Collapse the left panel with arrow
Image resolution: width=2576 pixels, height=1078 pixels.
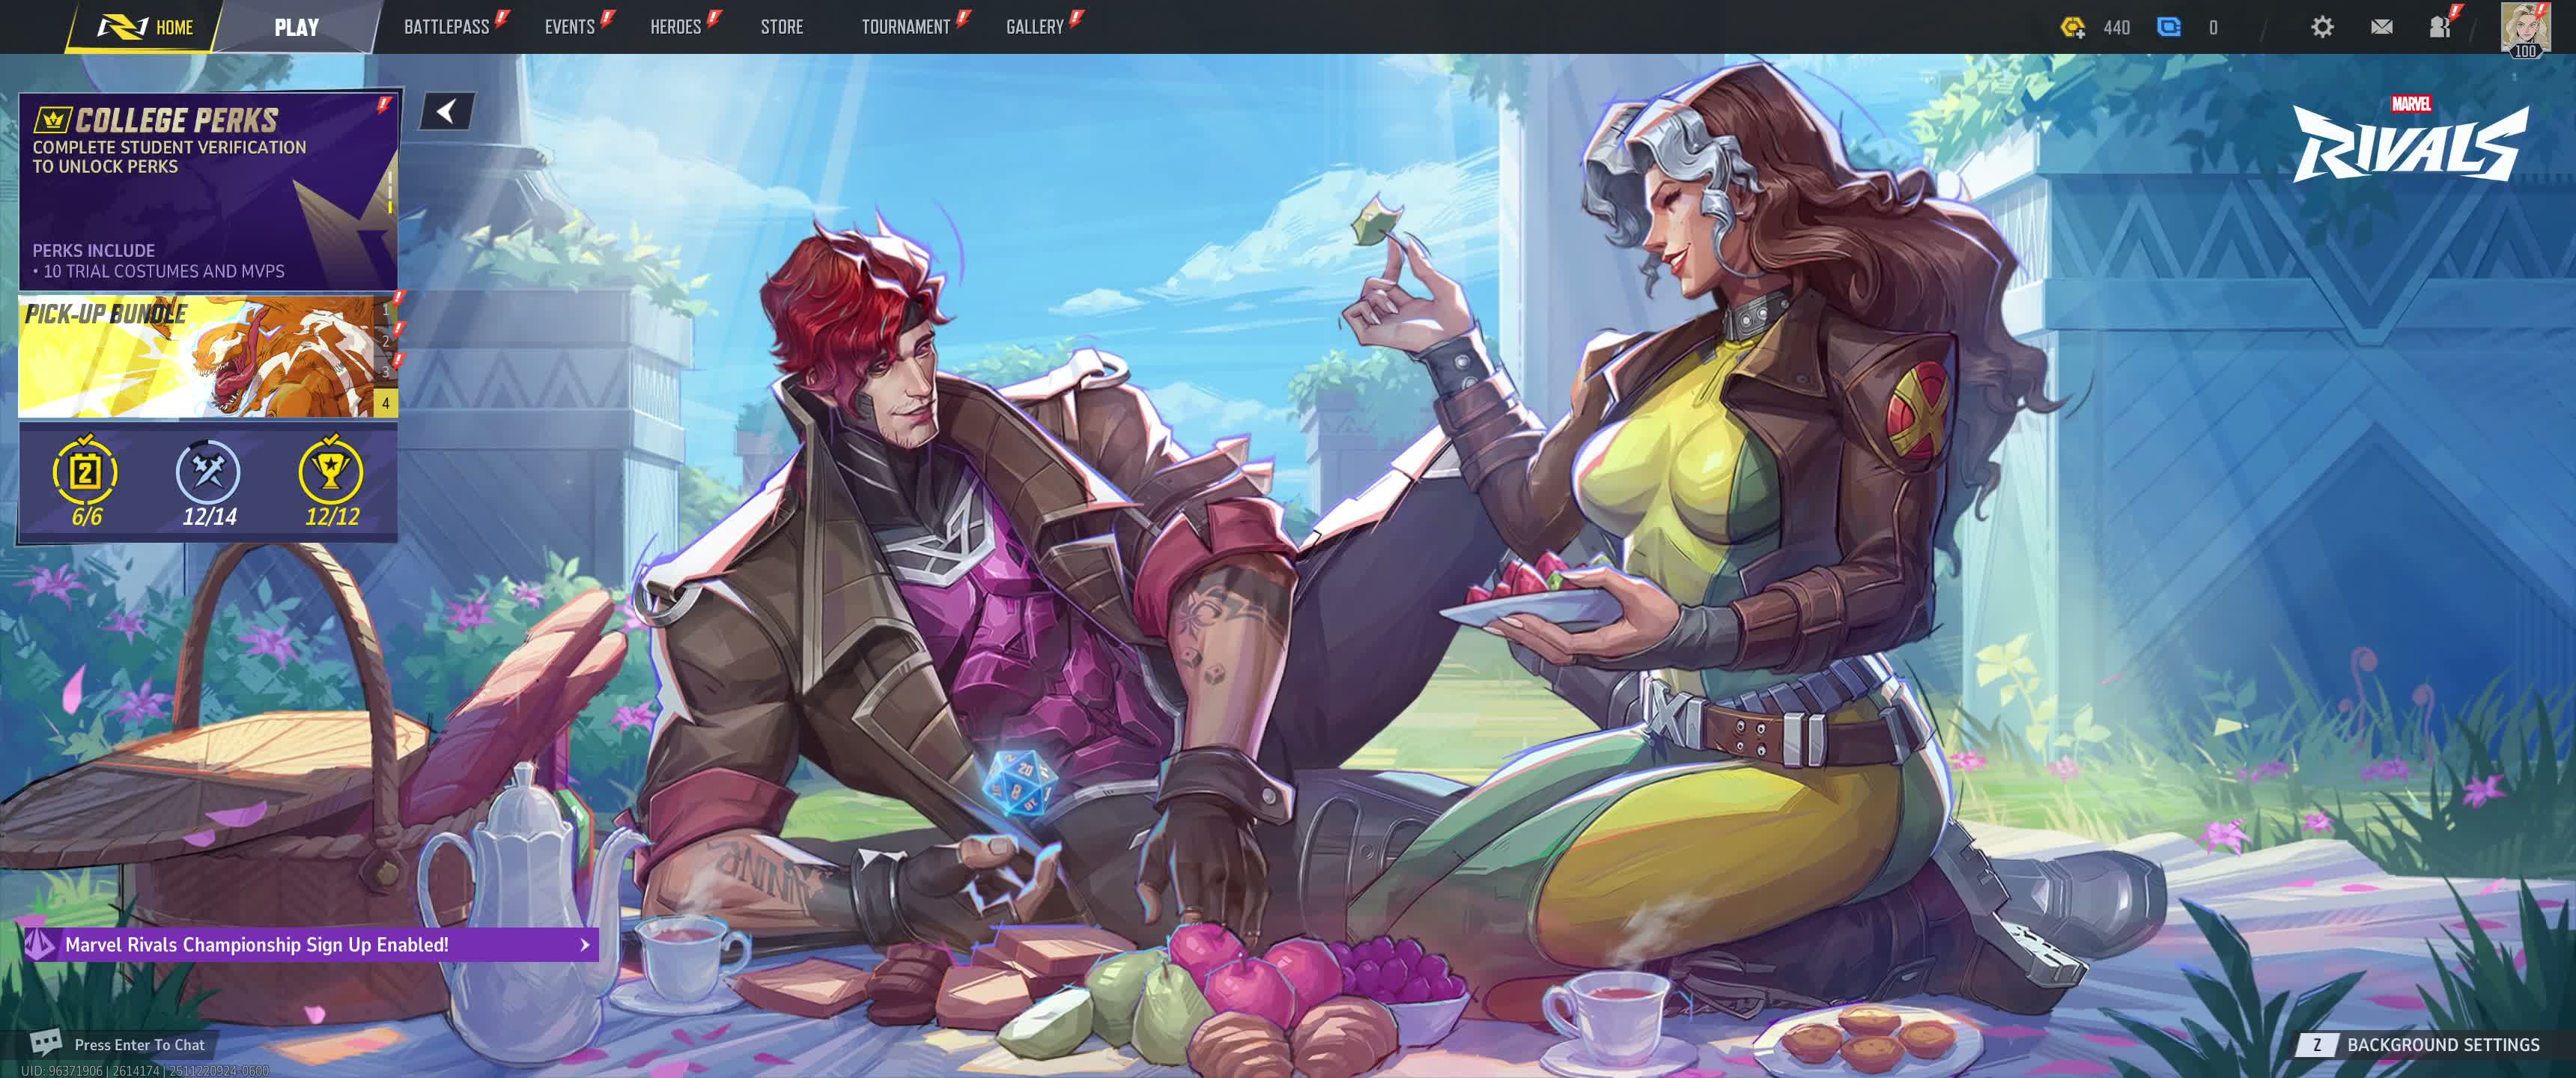[446, 111]
